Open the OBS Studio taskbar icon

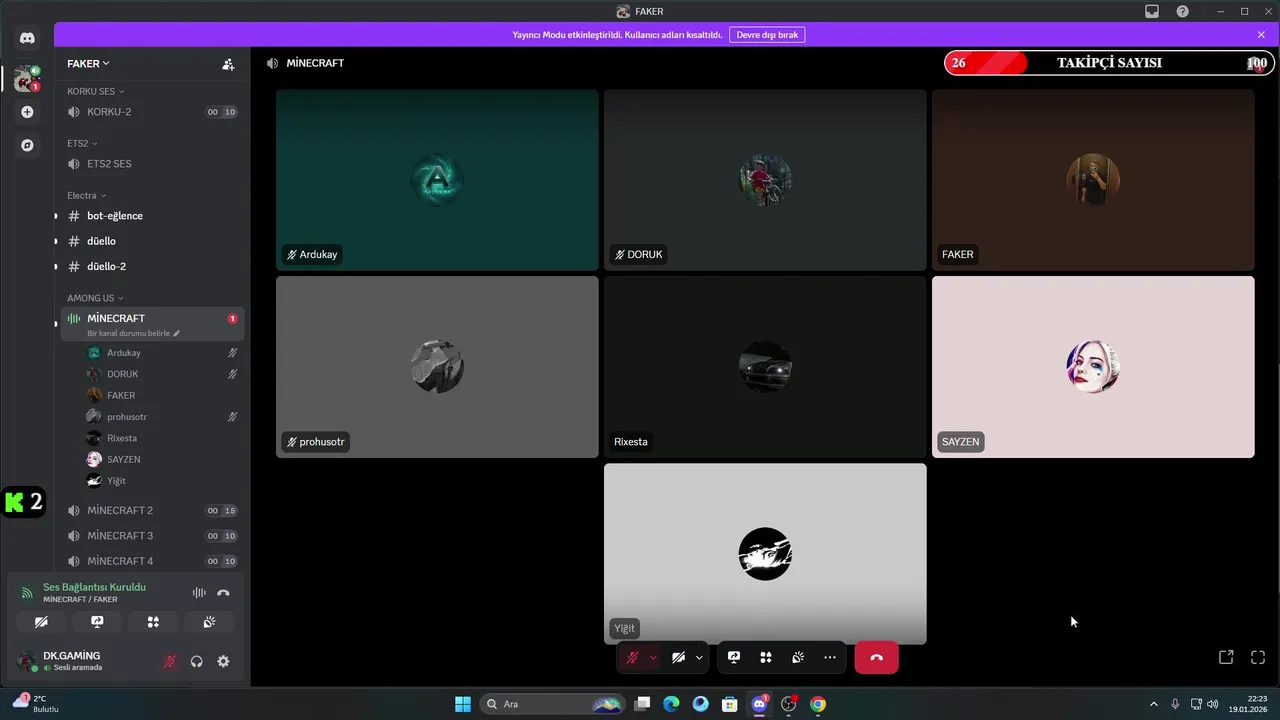789,704
